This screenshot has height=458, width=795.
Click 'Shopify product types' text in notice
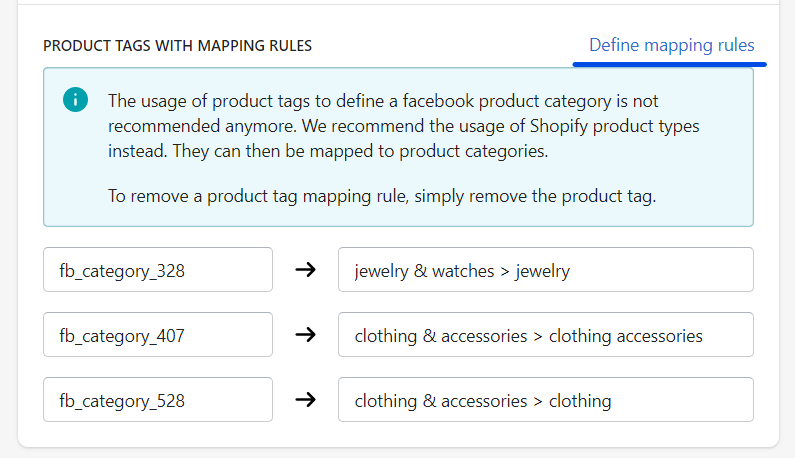click(x=615, y=126)
